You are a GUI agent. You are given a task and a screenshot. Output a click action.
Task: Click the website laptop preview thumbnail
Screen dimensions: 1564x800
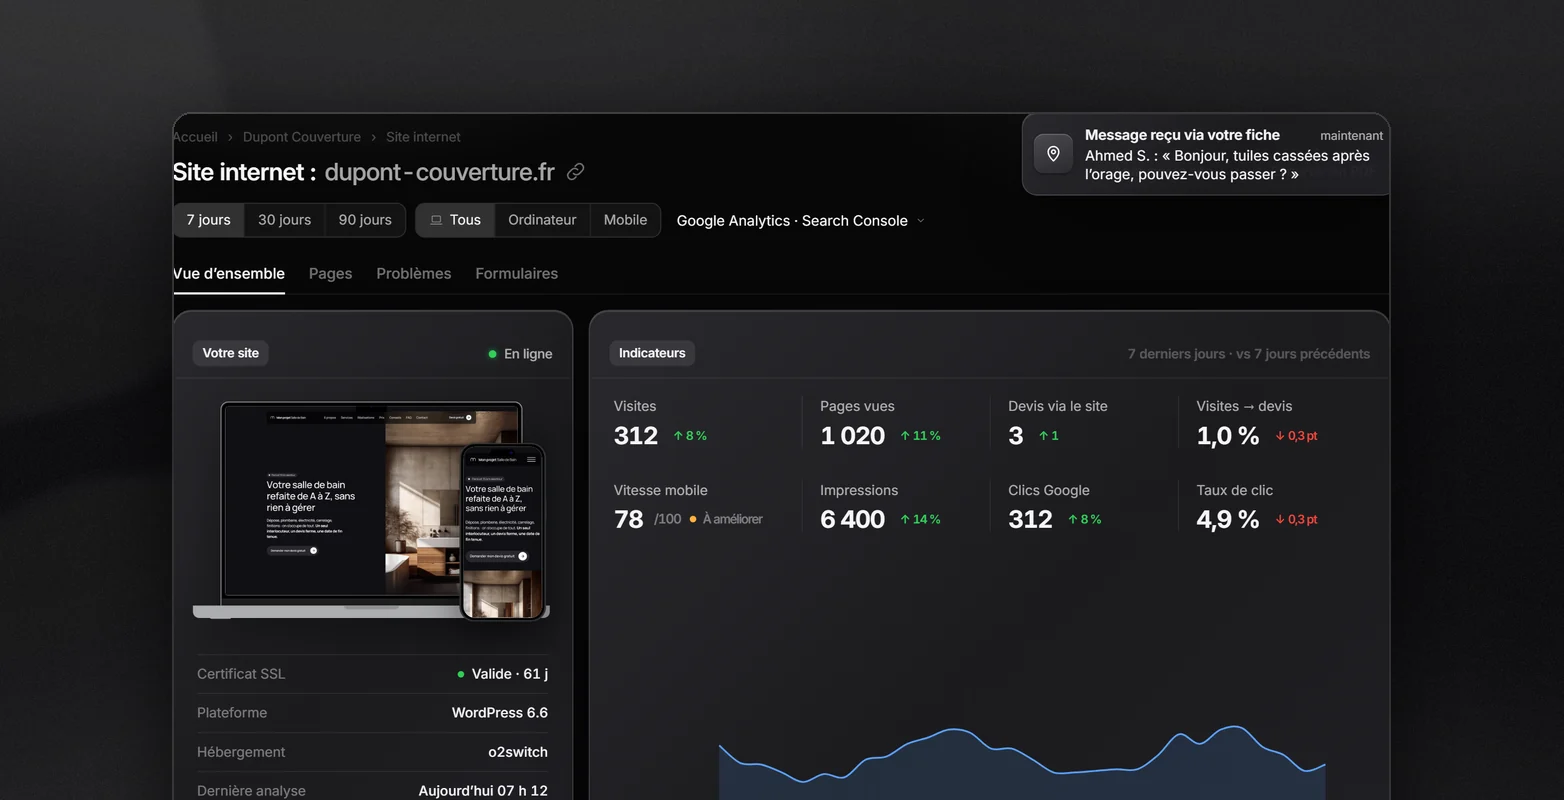[x=371, y=510]
